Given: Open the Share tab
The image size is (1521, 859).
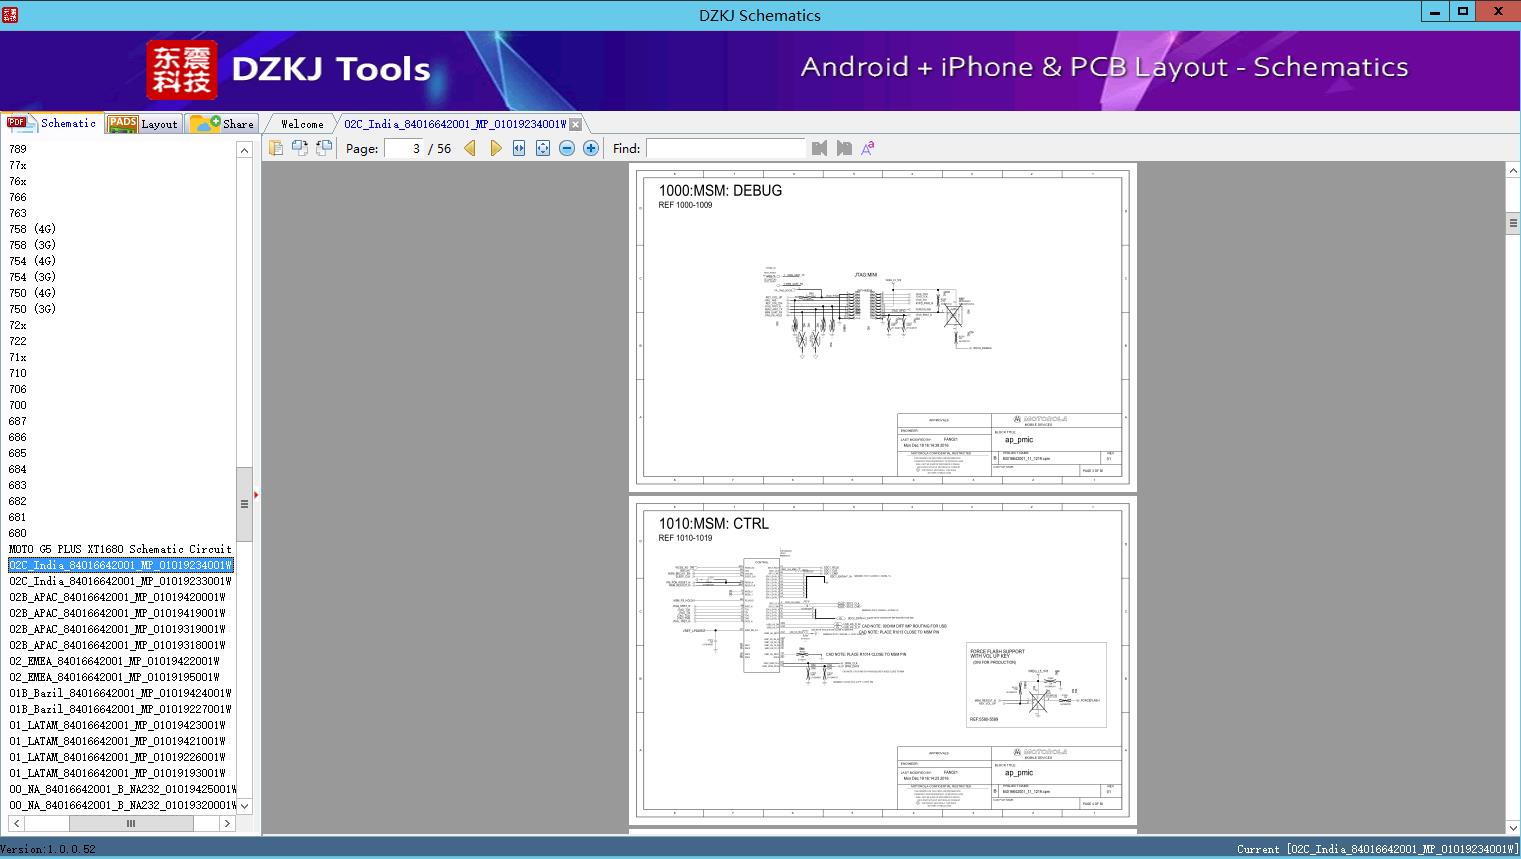Looking at the screenshot, I should click(x=222, y=124).
